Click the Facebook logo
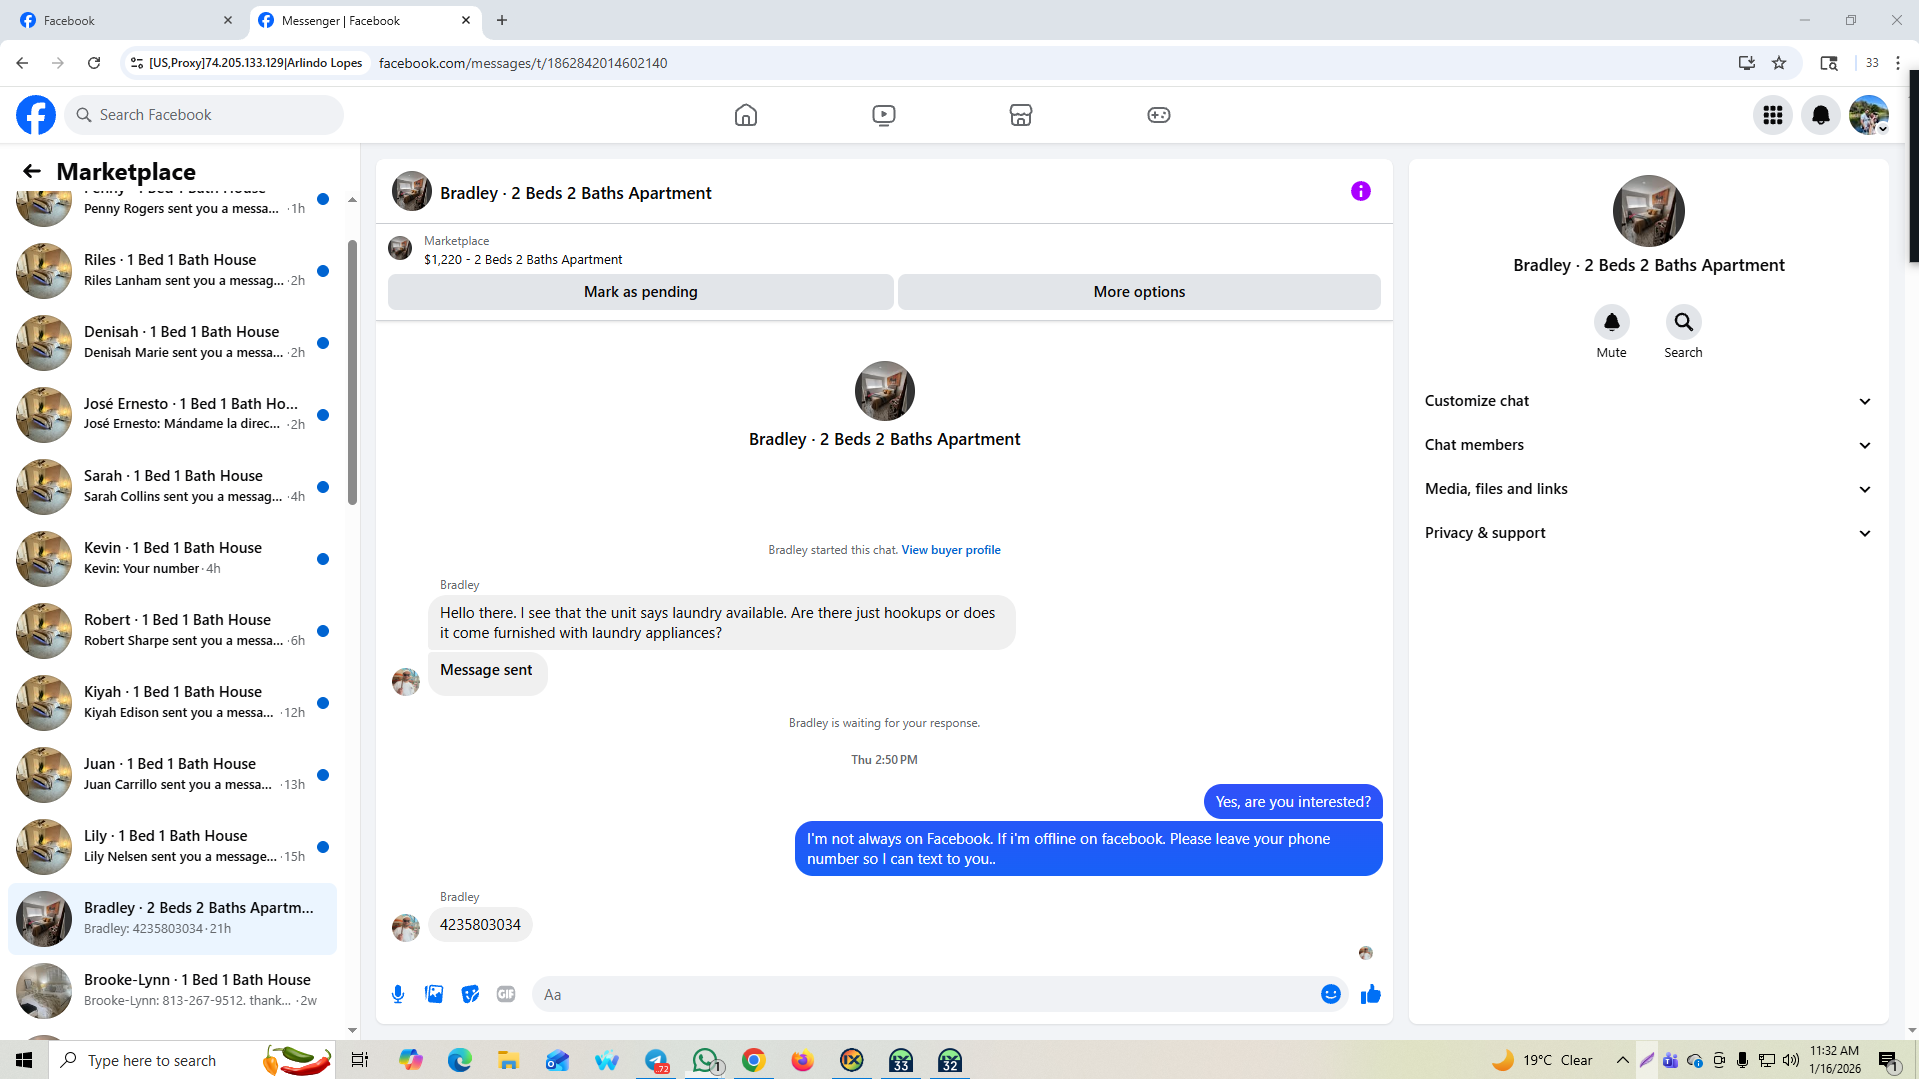 (x=36, y=115)
